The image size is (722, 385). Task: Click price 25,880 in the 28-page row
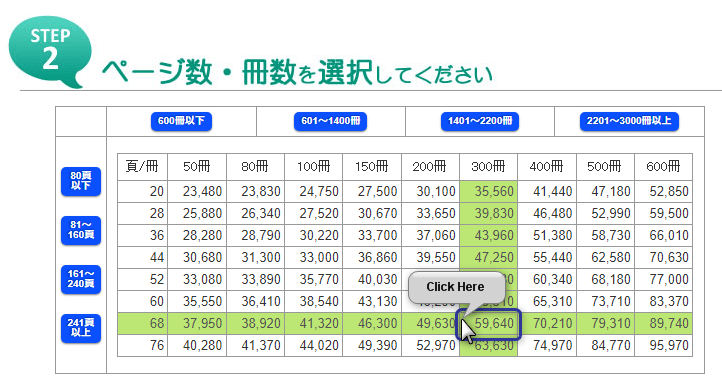[x=197, y=214]
